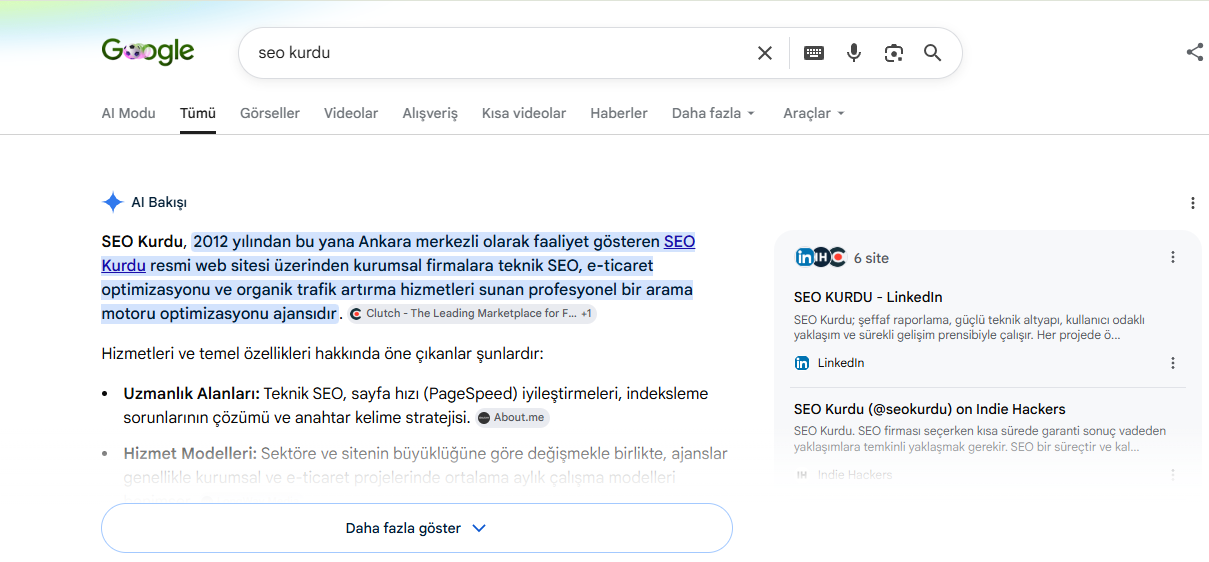The width and height of the screenshot is (1209, 562).
Task: Follow the "SEO Kurdu" hyperlink in the overview
Action: (x=398, y=253)
